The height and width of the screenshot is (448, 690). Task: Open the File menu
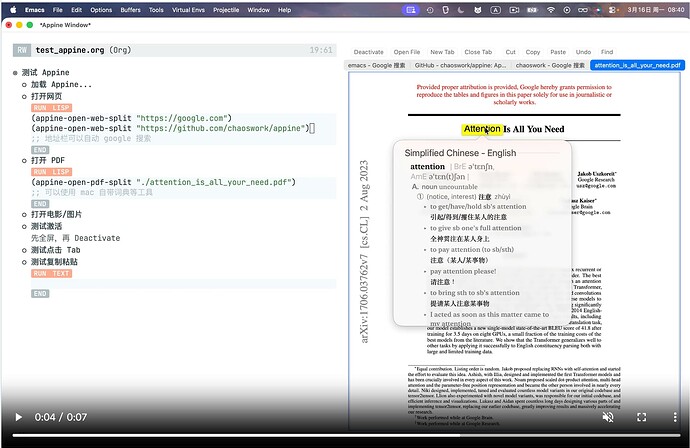pyautogui.click(x=58, y=10)
